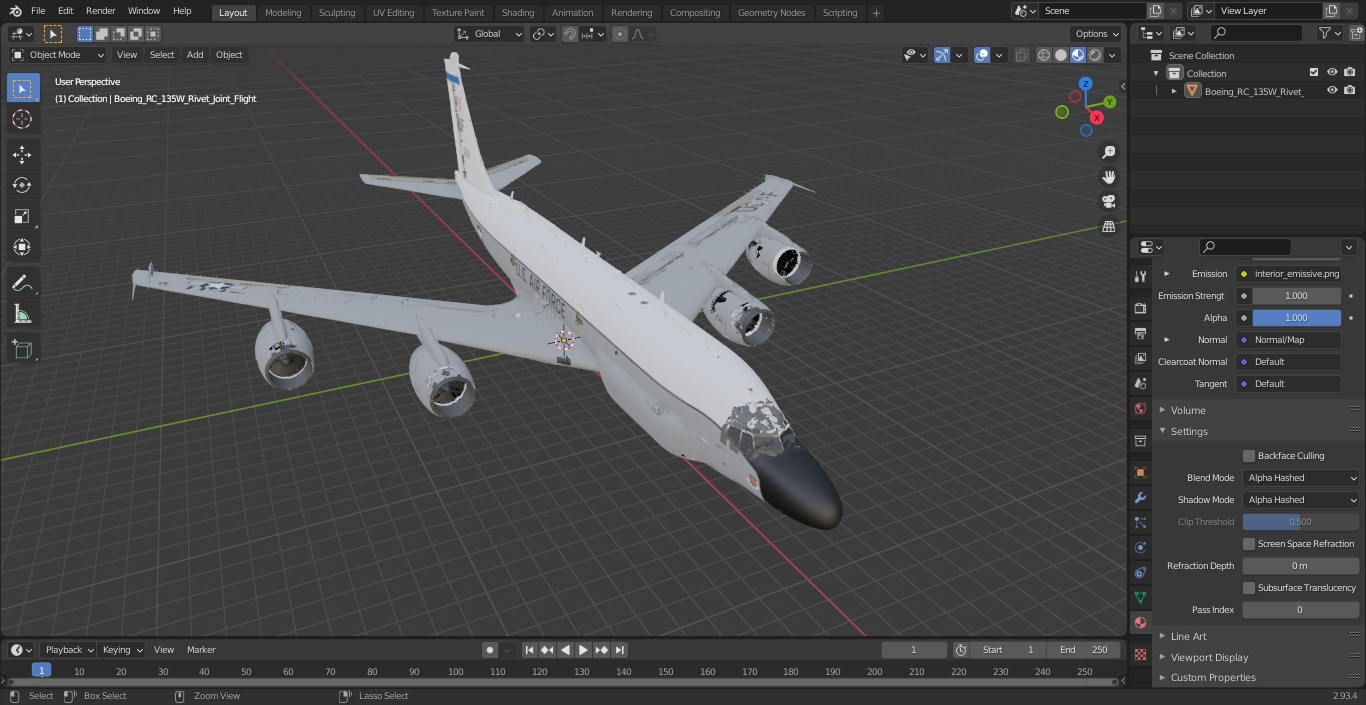Expand Boeing_RC_135W item in outliner
1366x705 pixels.
click(x=1174, y=91)
